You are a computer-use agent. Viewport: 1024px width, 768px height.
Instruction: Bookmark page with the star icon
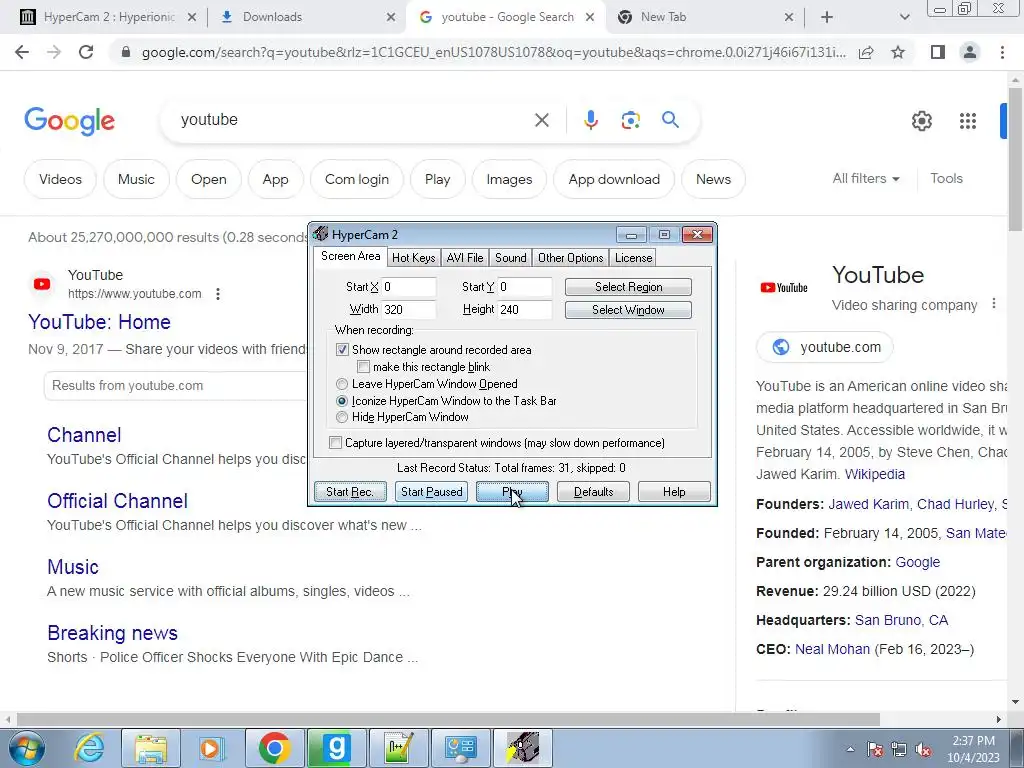898,52
